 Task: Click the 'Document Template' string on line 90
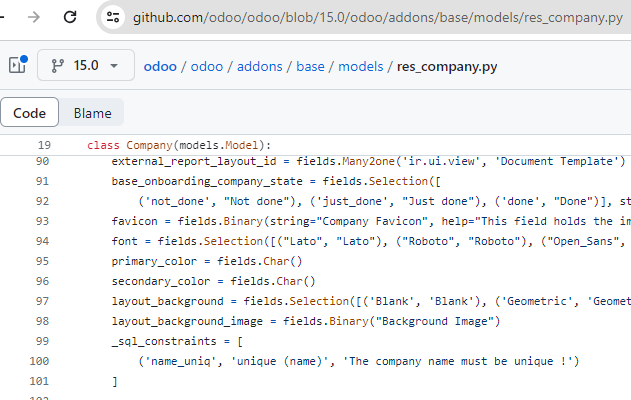click(x=557, y=161)
